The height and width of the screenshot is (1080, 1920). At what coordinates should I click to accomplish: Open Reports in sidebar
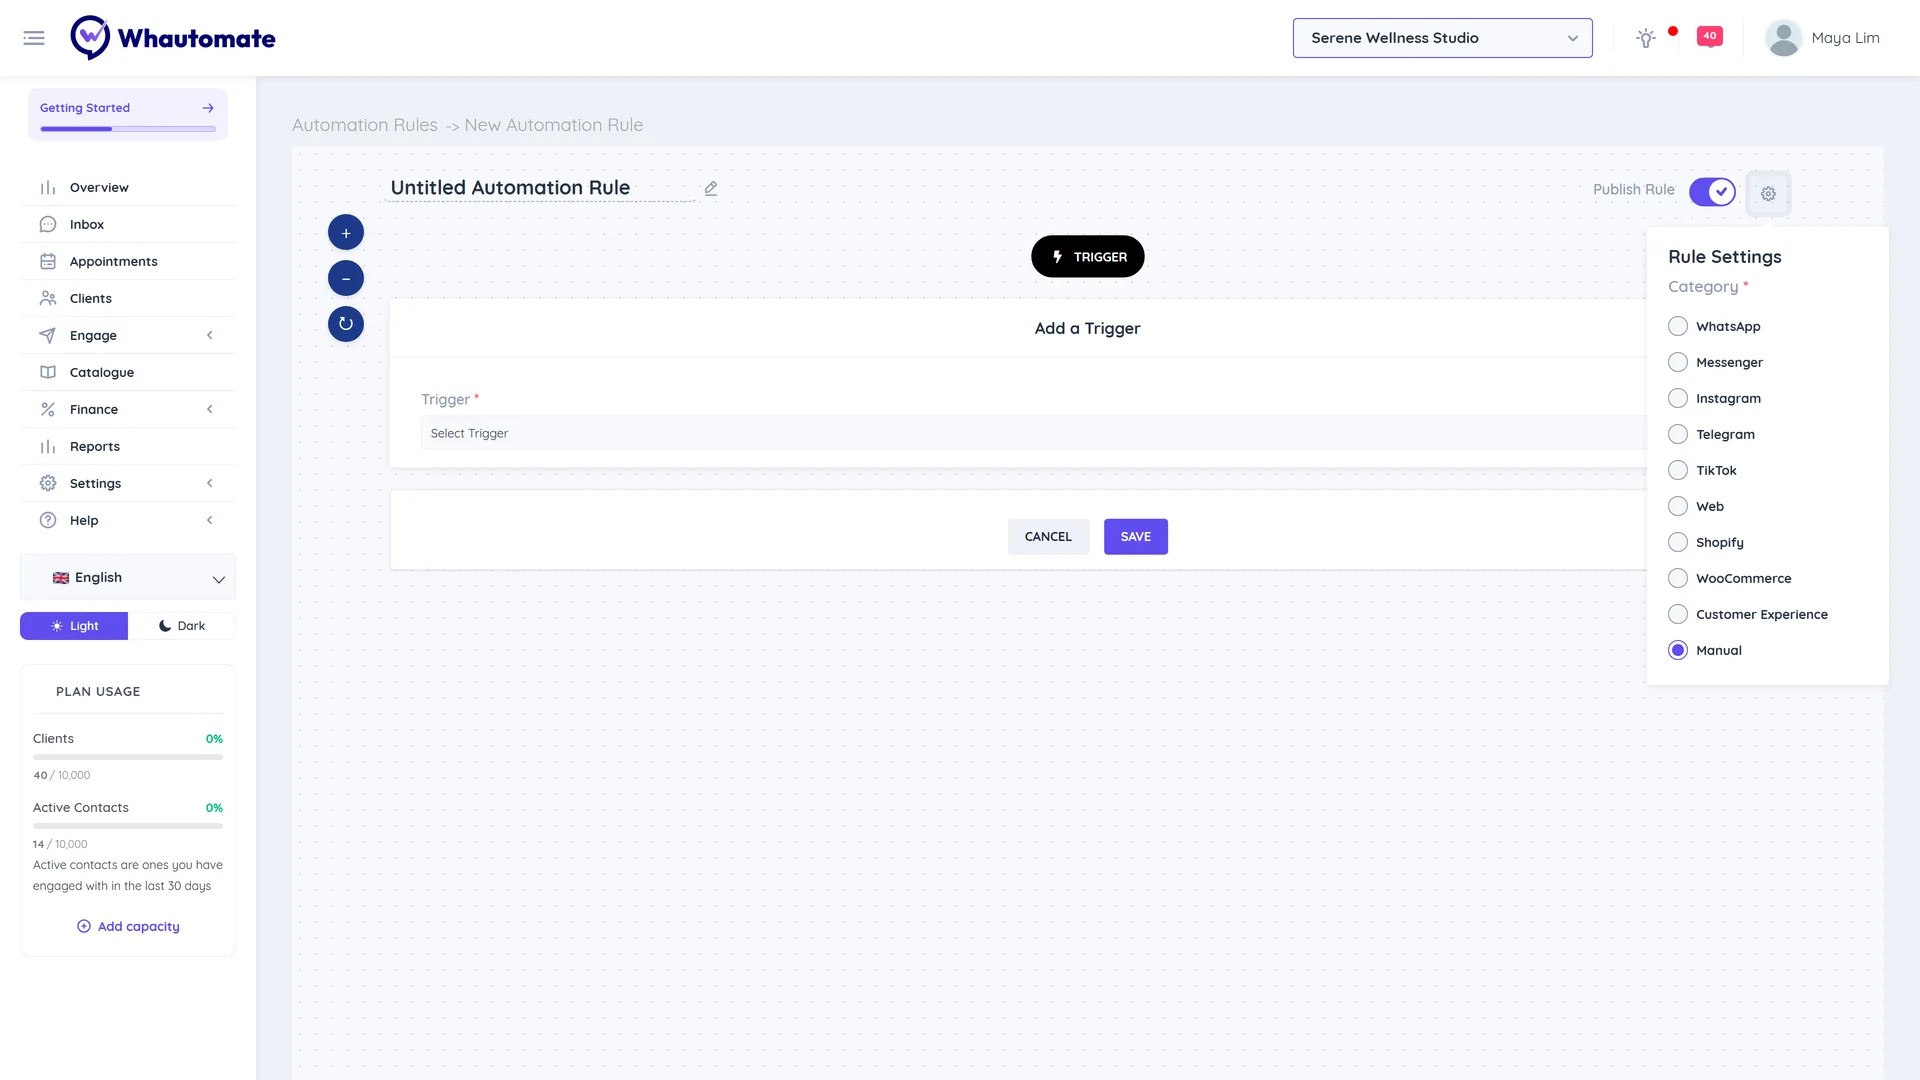pos(128,447)
